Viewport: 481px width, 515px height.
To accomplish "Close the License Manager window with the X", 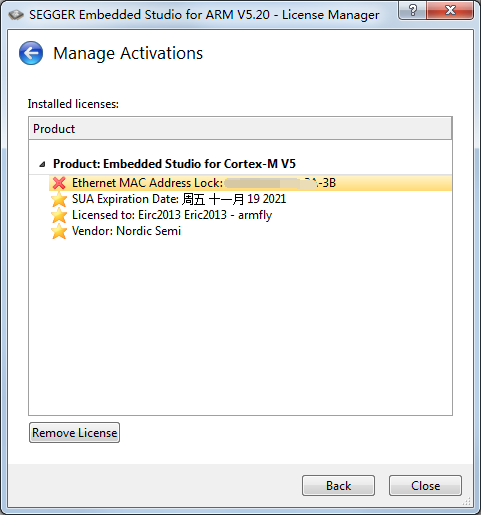I will coord(450,11).
